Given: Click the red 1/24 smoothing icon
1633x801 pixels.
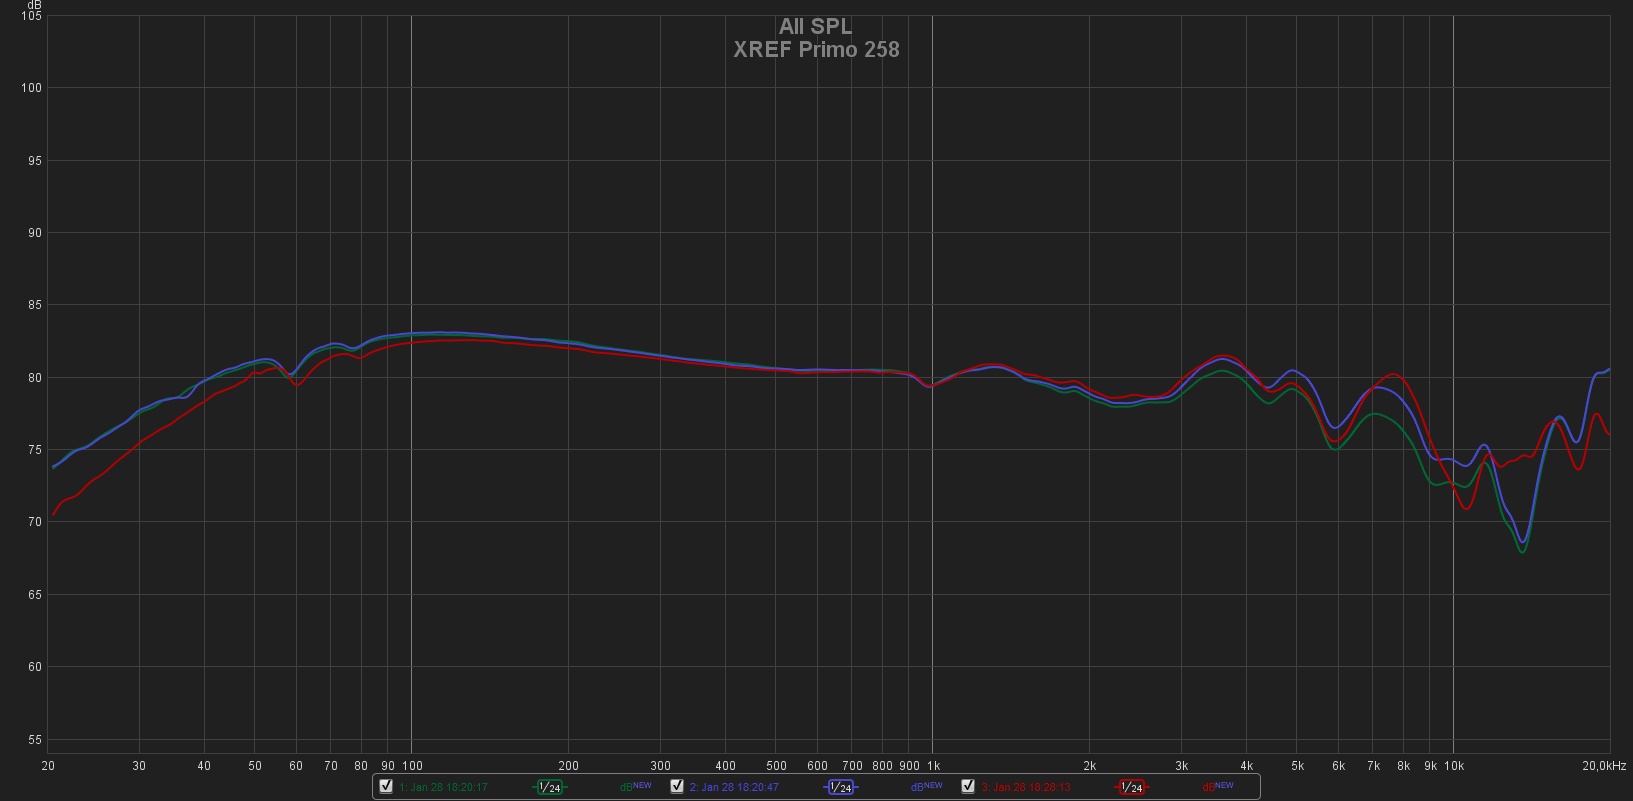Looking at the screenshot, I should [1131, 787].
